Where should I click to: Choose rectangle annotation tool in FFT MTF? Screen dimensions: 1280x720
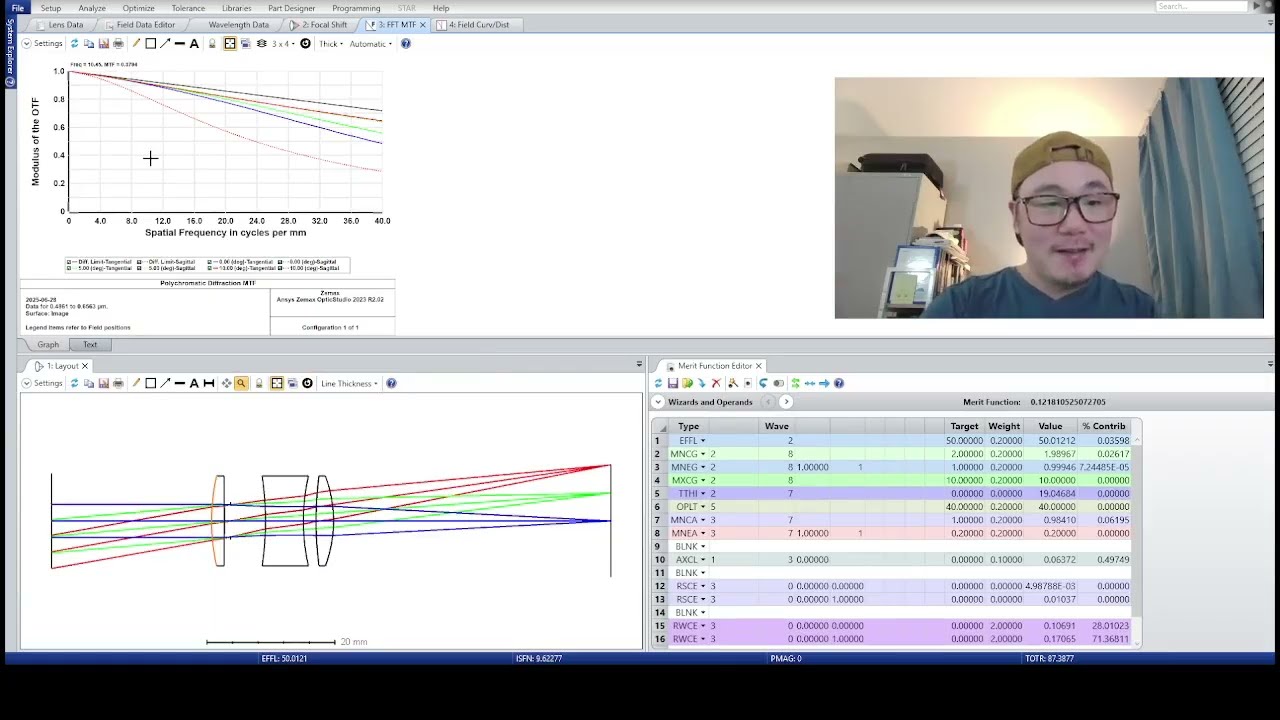pos(150,44)
